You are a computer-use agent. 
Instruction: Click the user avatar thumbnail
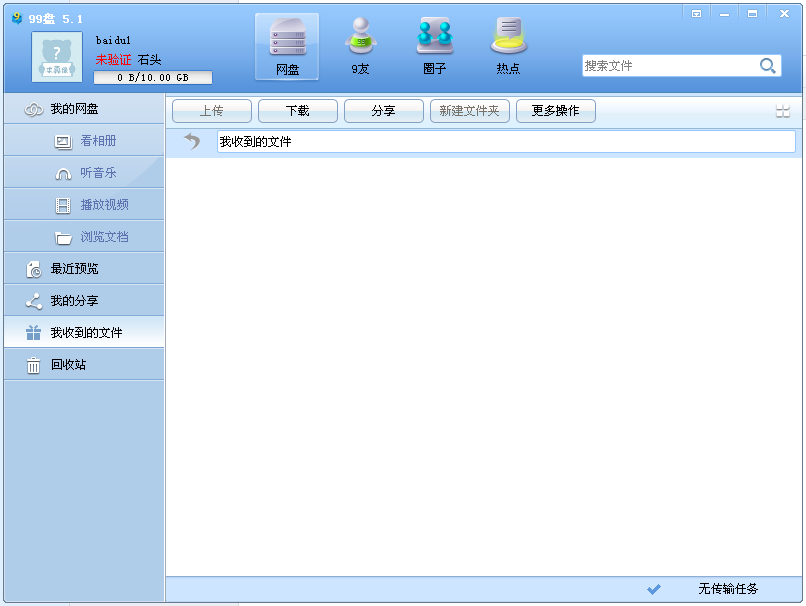click(x=57, y=57)
